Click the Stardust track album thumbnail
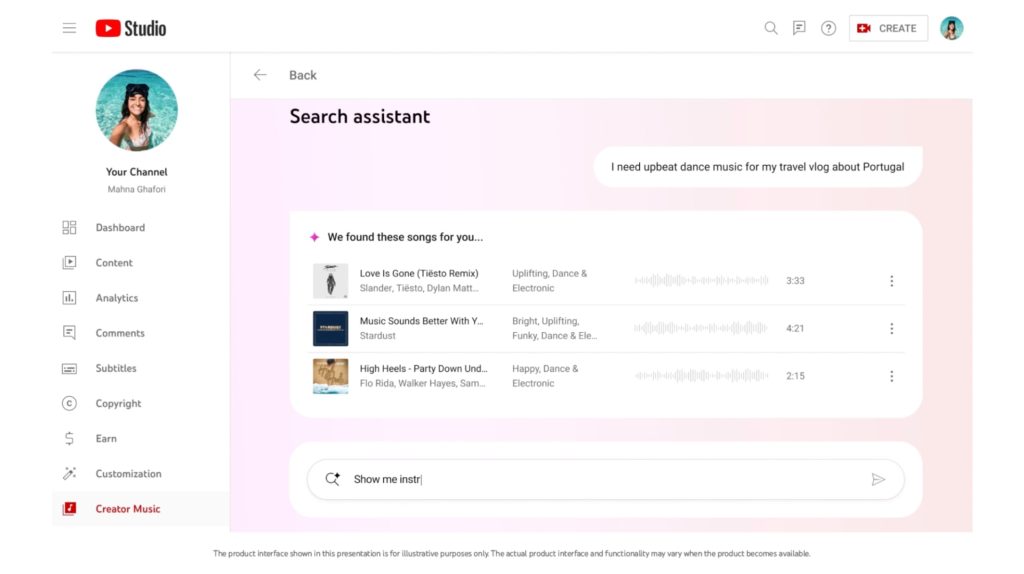Screen dimensions: 1024x574 [330, 328]
